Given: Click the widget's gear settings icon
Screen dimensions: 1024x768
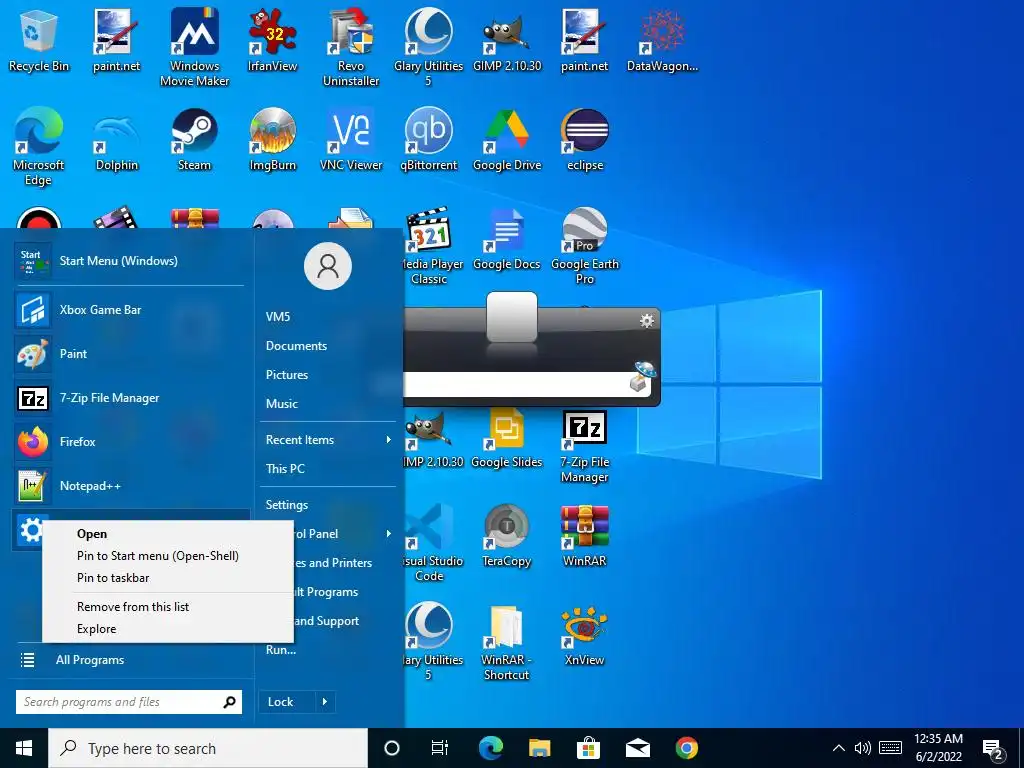Looking at the screenshot, I should pos(647,321).
